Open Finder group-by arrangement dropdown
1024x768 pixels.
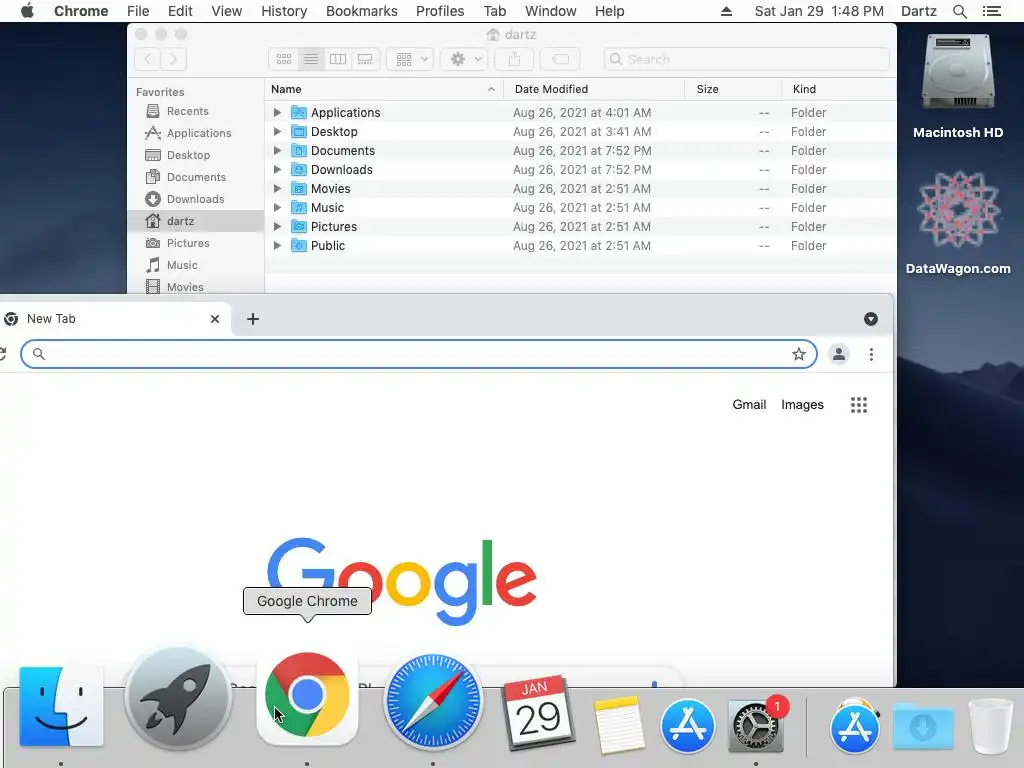(410, 59)
